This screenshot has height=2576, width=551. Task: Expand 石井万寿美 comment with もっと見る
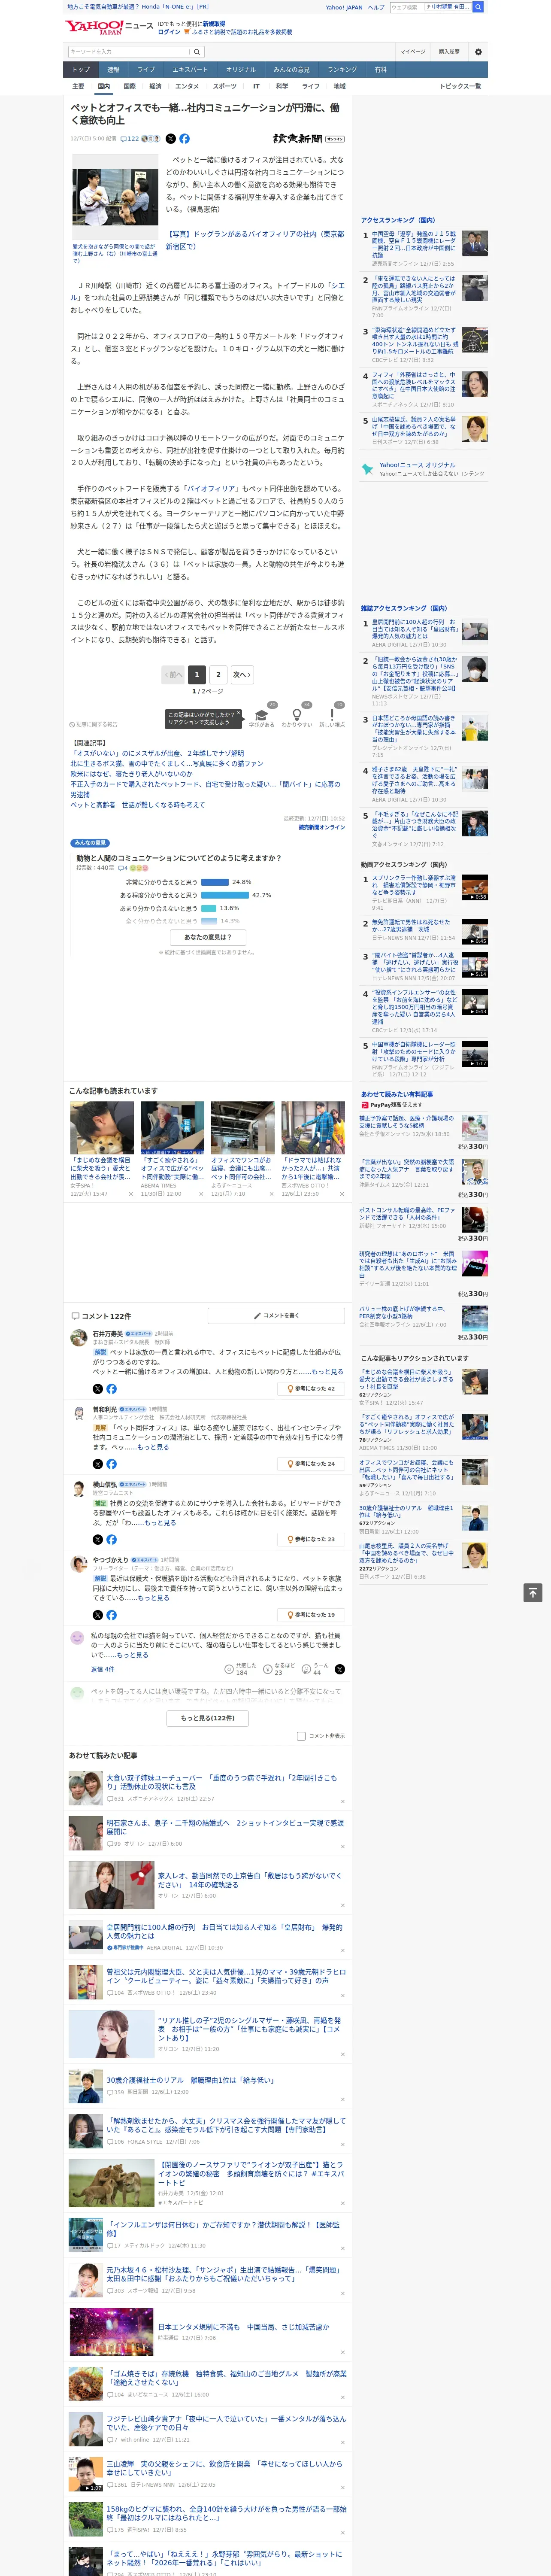click(x=327, y=1372)
